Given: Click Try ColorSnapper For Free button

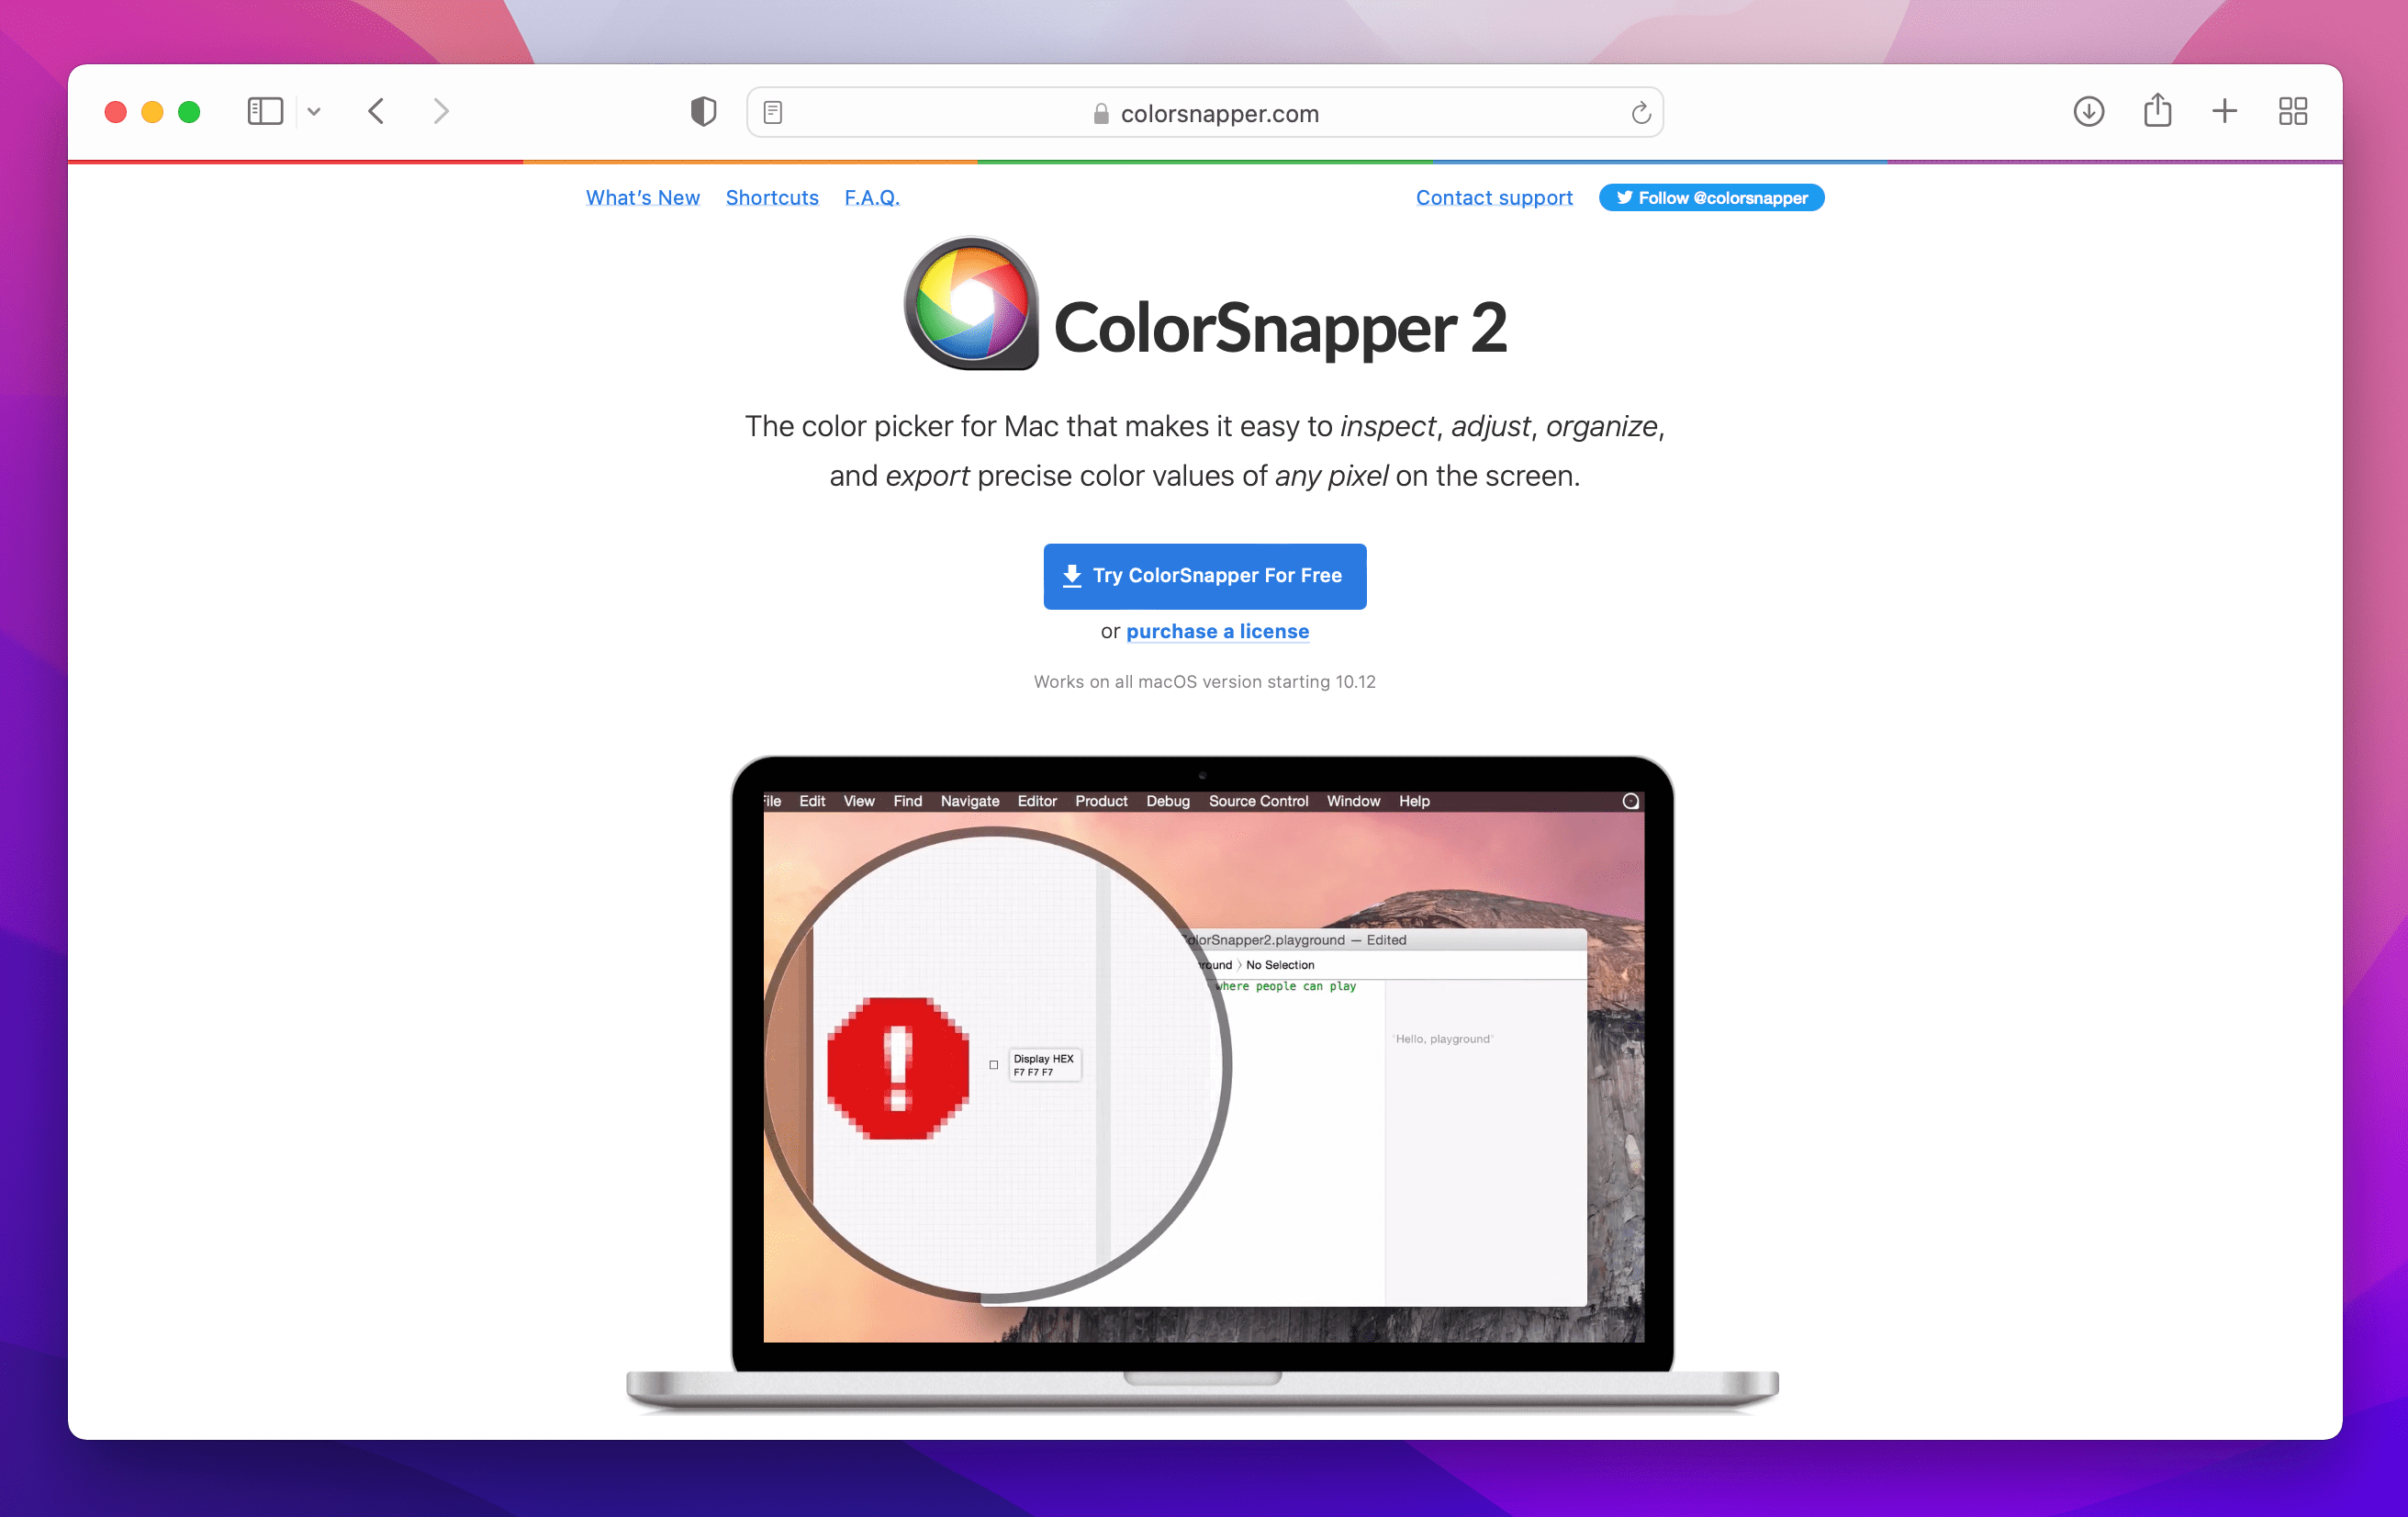Looking at the screenshot, I should point(1204,575).
